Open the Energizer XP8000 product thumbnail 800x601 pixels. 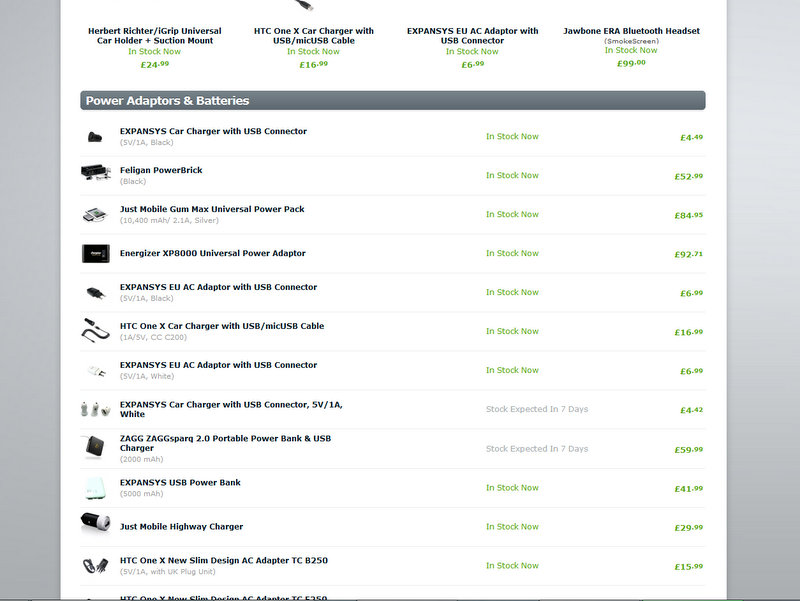point(95,254)
